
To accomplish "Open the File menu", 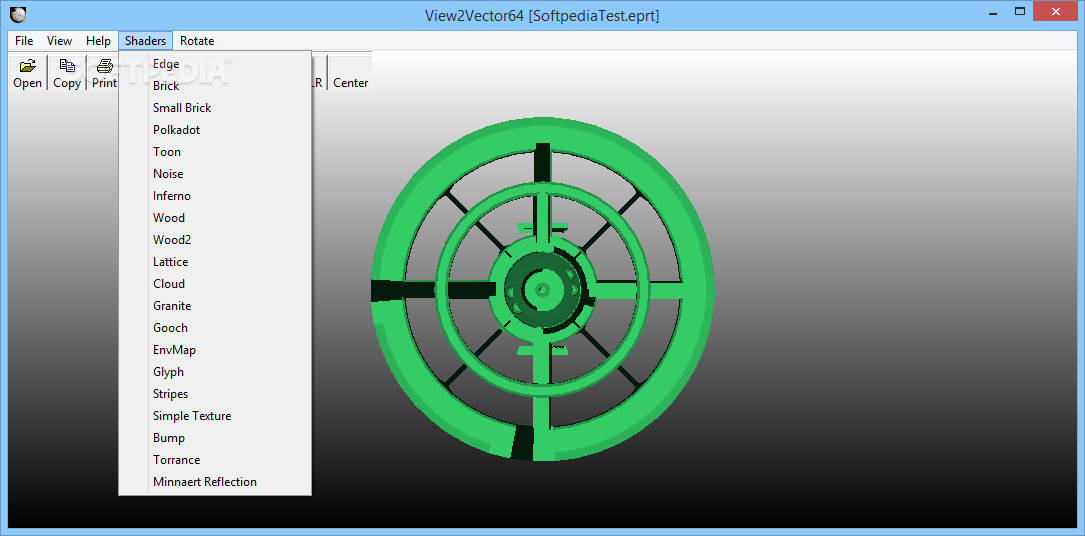I will click(x=24, y=41).
